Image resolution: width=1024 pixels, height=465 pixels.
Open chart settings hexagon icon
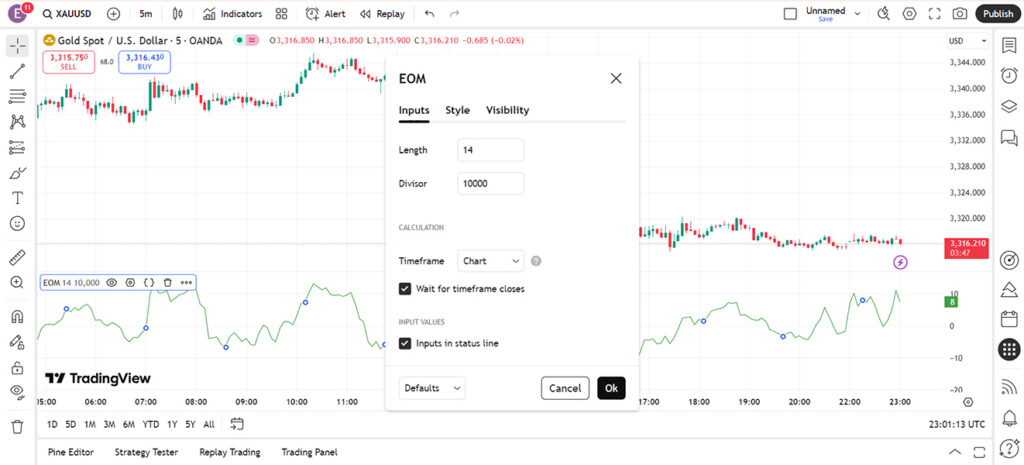909,14
